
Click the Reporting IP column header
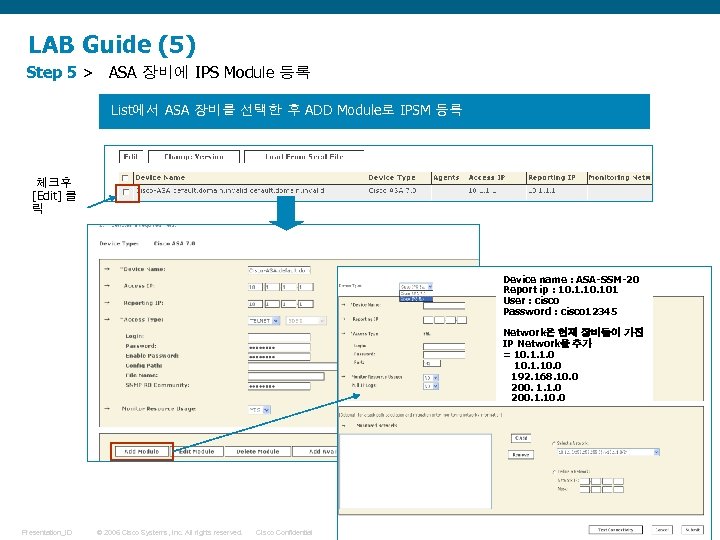point(551,178)
